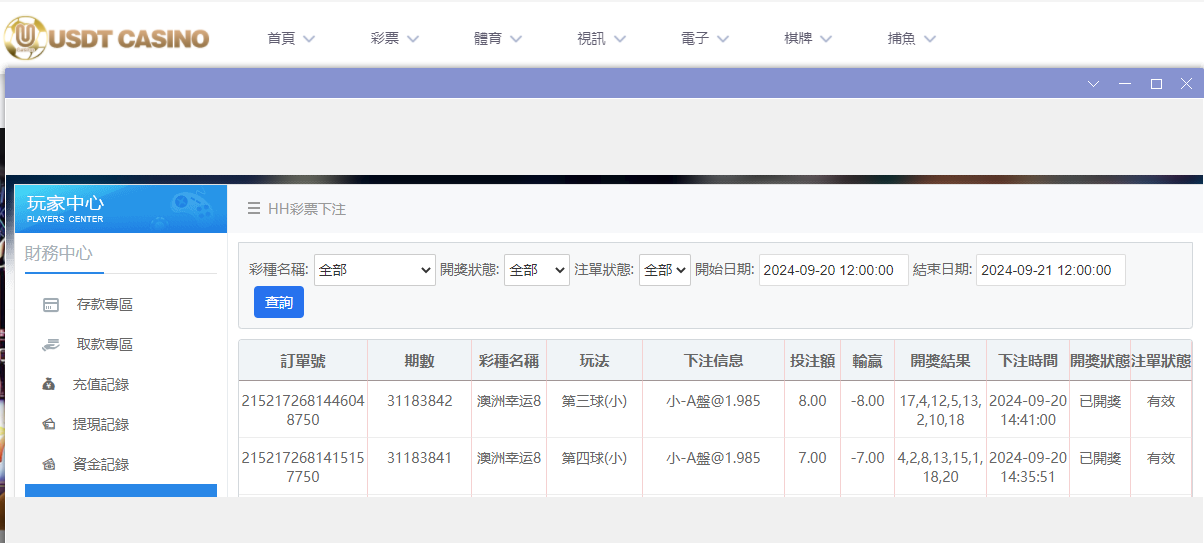1204x543 pixels.
Task: Open the 彩種名稱 dropdown
Action: [375, 270]
